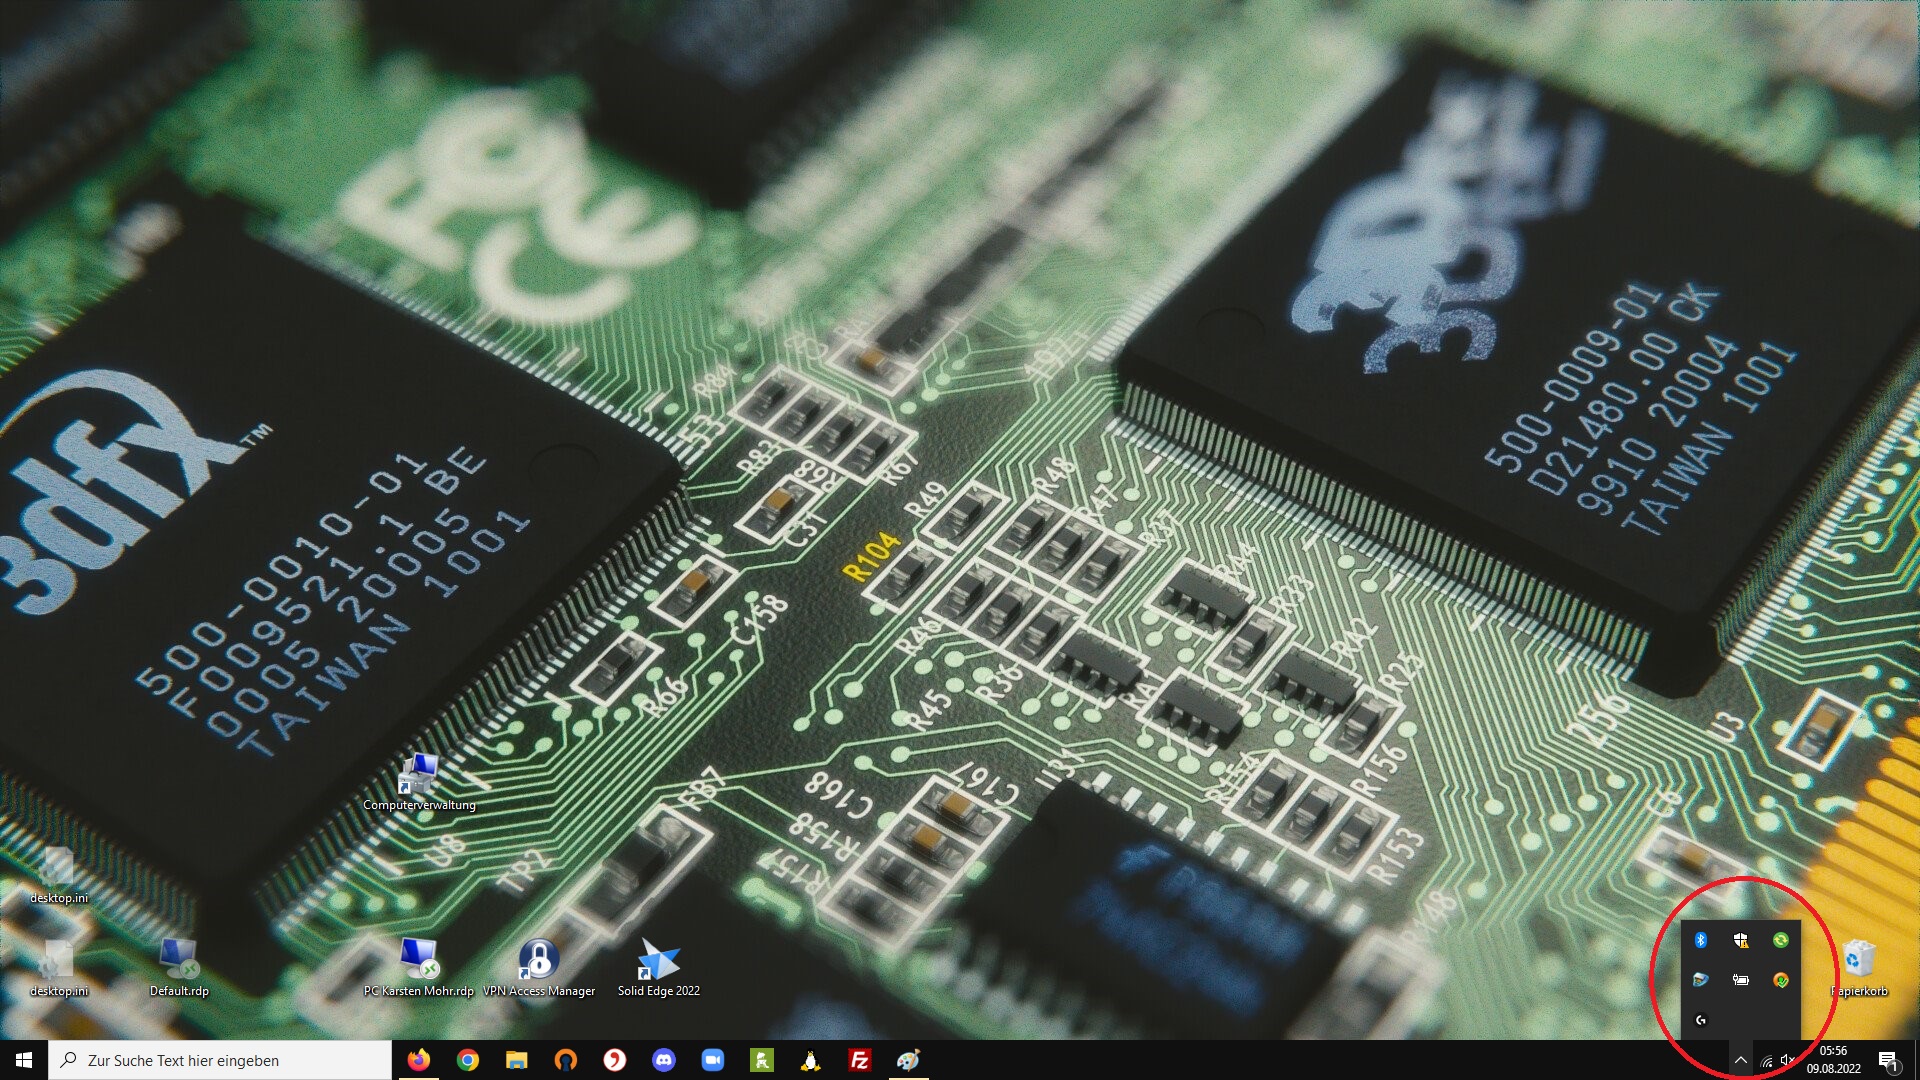1920x1080 pixels.
Task: Open Windows Security shield tray icon
Action: [1741, 940]
